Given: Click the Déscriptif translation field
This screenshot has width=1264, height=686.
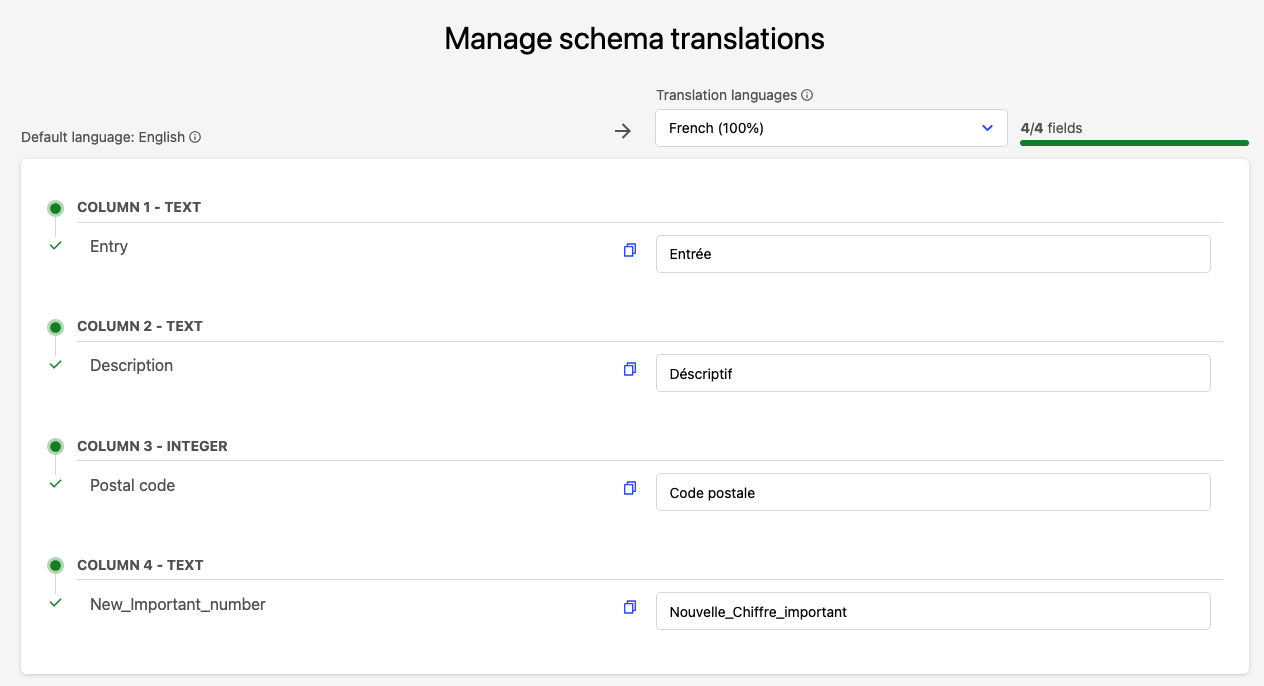Looking at the screenshot, I should click(x=932, y=373).
